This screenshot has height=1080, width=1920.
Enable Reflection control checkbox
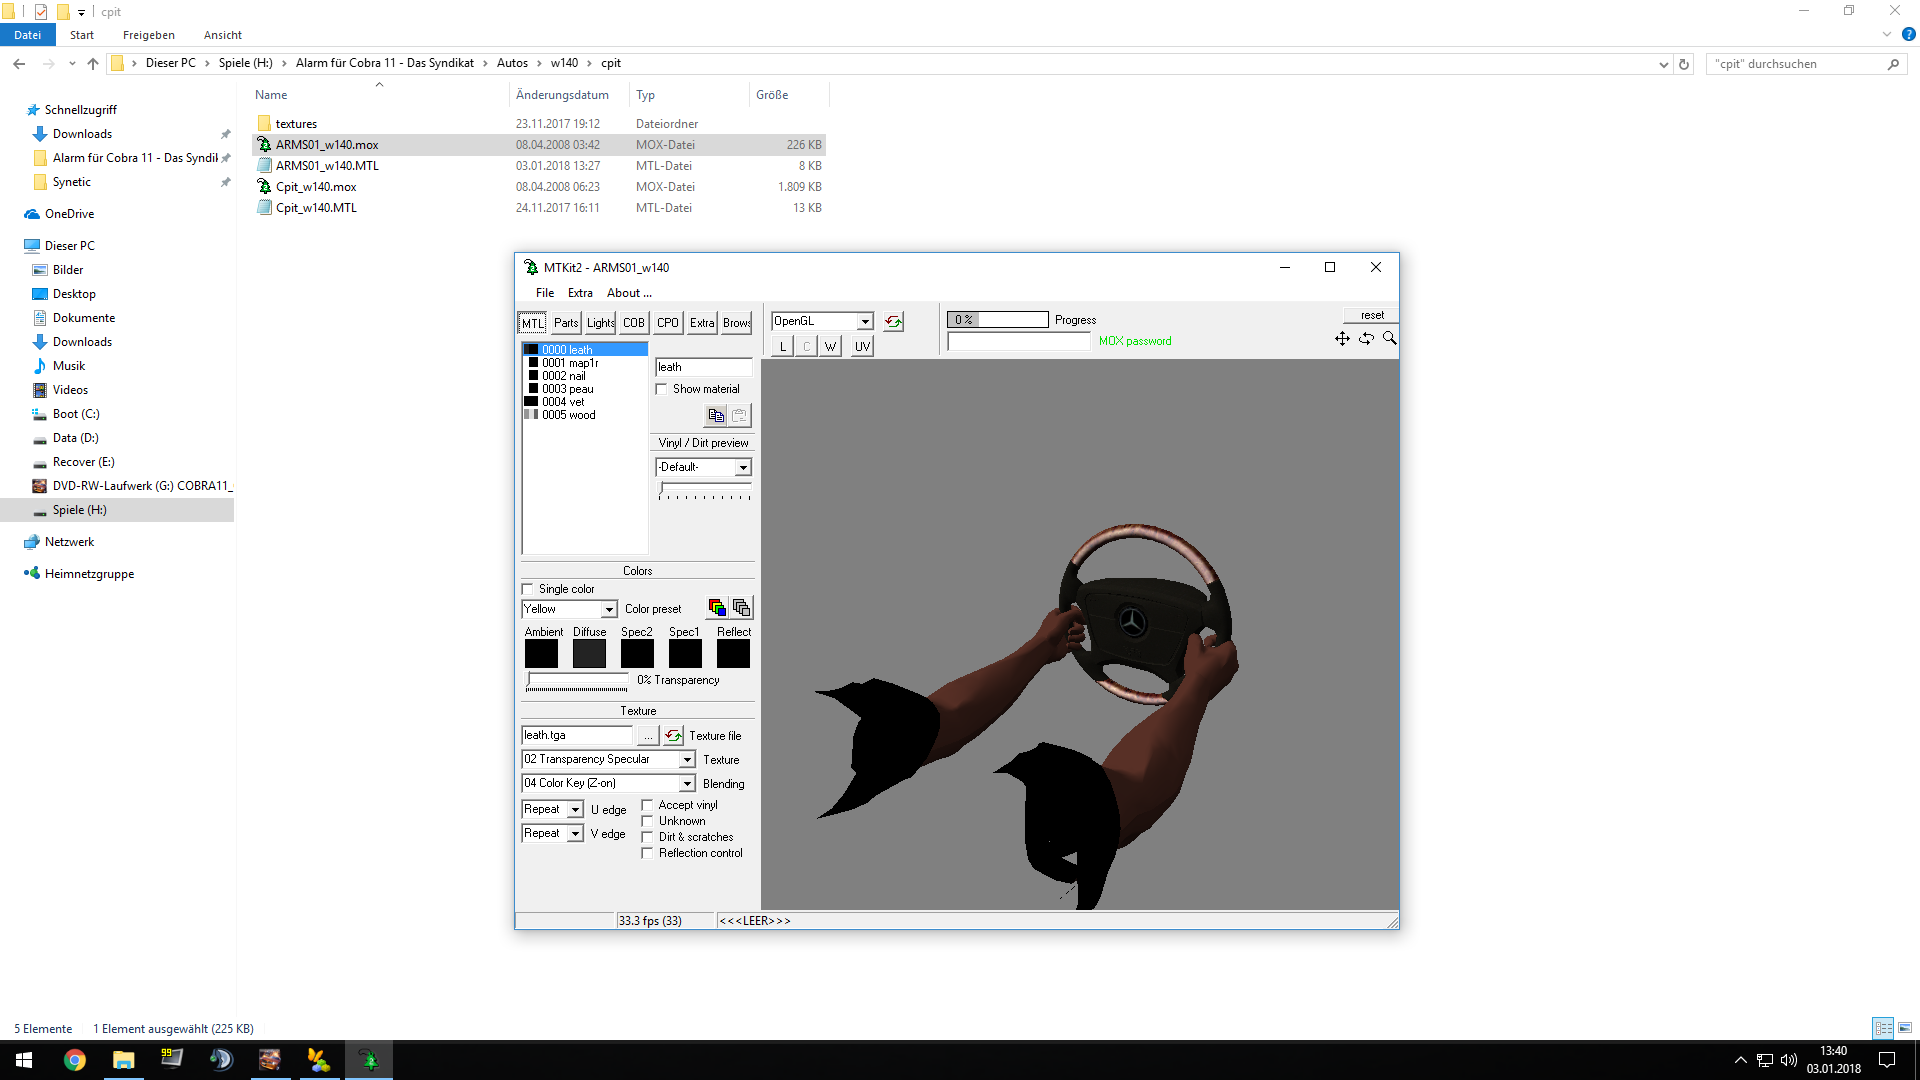(647, 854)
